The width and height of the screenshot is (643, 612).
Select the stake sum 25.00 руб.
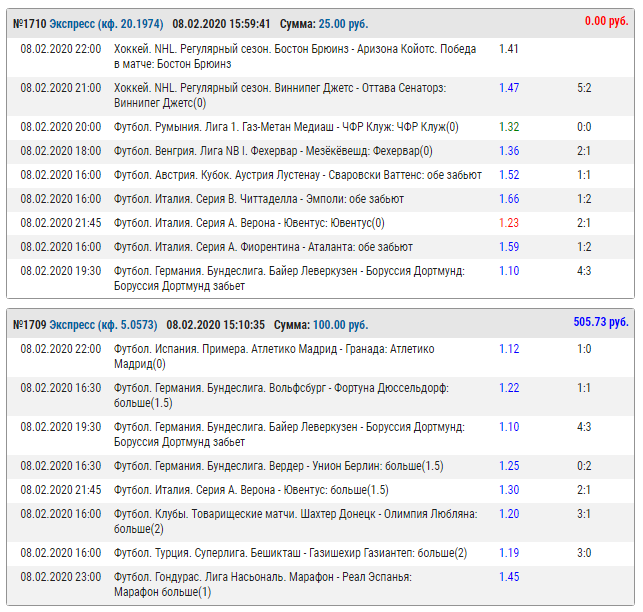click(343, 24)
